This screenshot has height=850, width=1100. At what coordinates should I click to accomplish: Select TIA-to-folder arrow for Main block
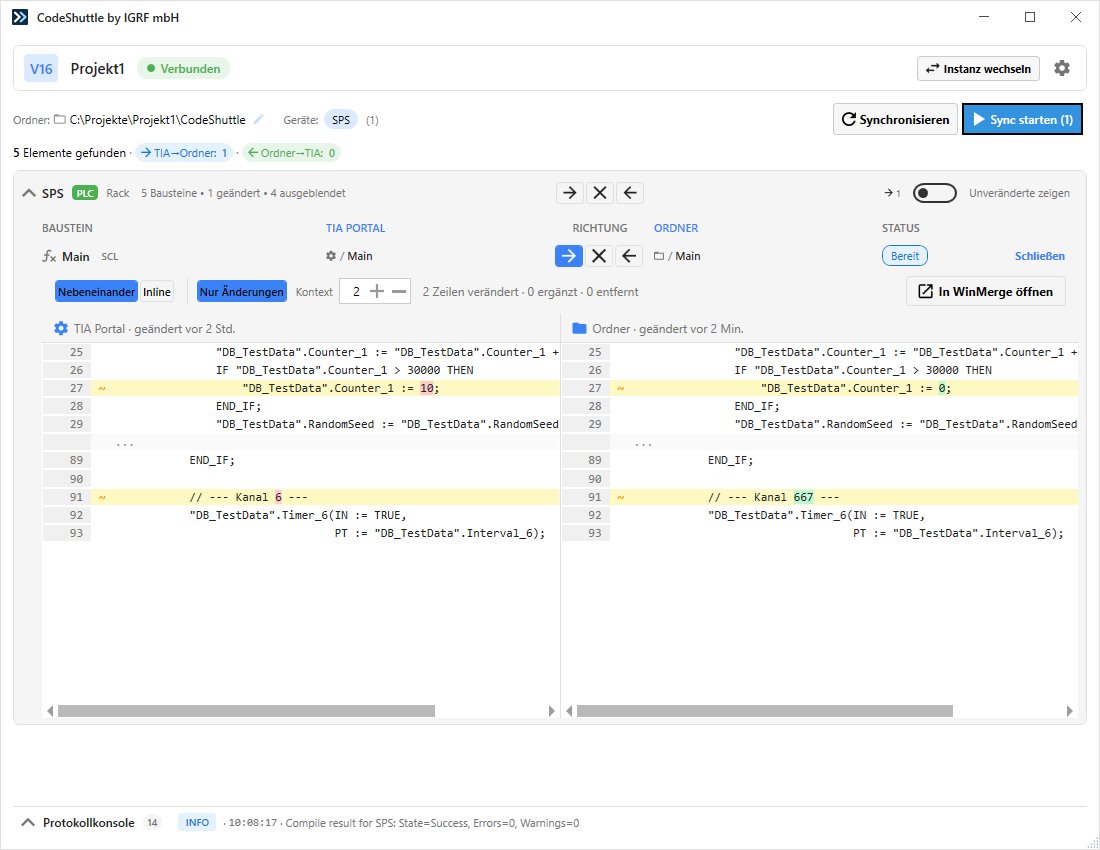click(569, 256)
